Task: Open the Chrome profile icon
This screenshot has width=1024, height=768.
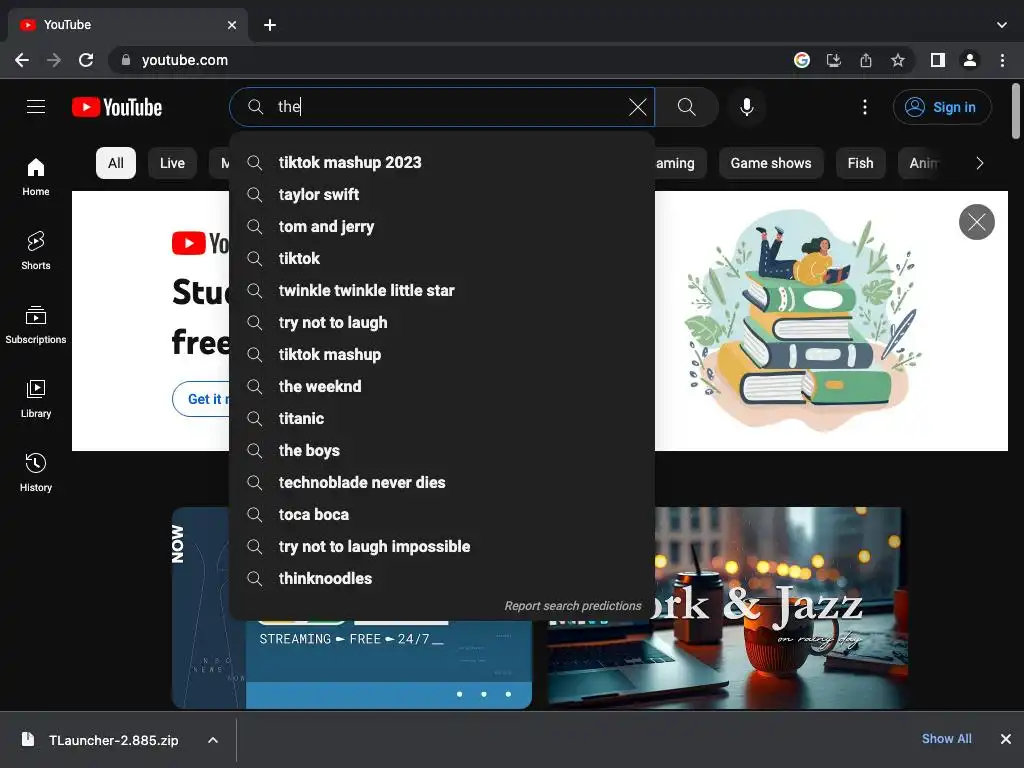Action: point(970,60)
